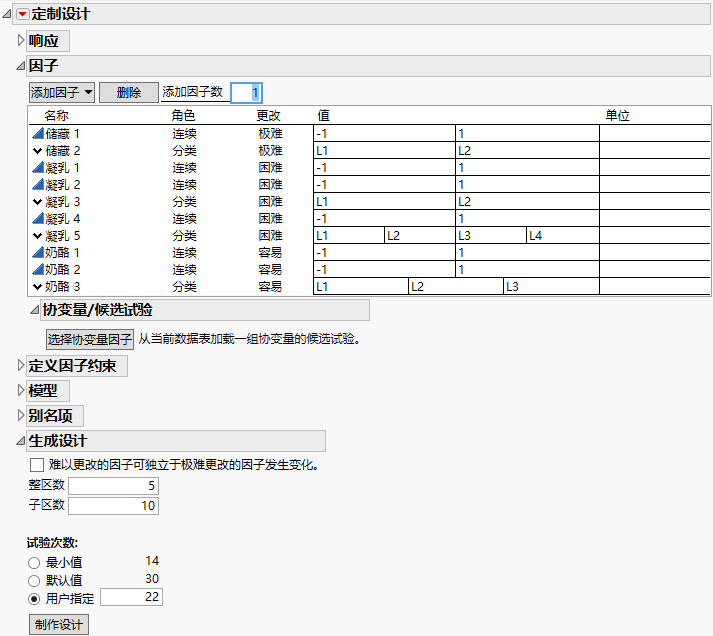Click the 整区数 input field
The width and height of the screenshot is (713, 636).
pos(113,486)
